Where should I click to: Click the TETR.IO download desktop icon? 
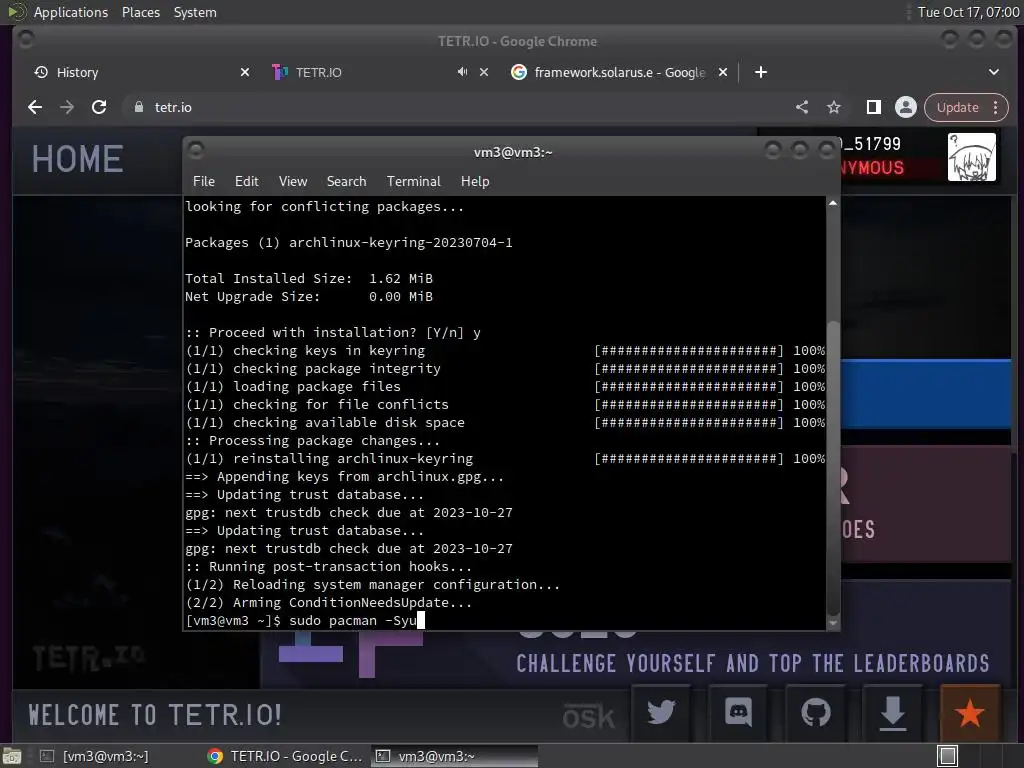pyautogui.click(x=893, y=712)
